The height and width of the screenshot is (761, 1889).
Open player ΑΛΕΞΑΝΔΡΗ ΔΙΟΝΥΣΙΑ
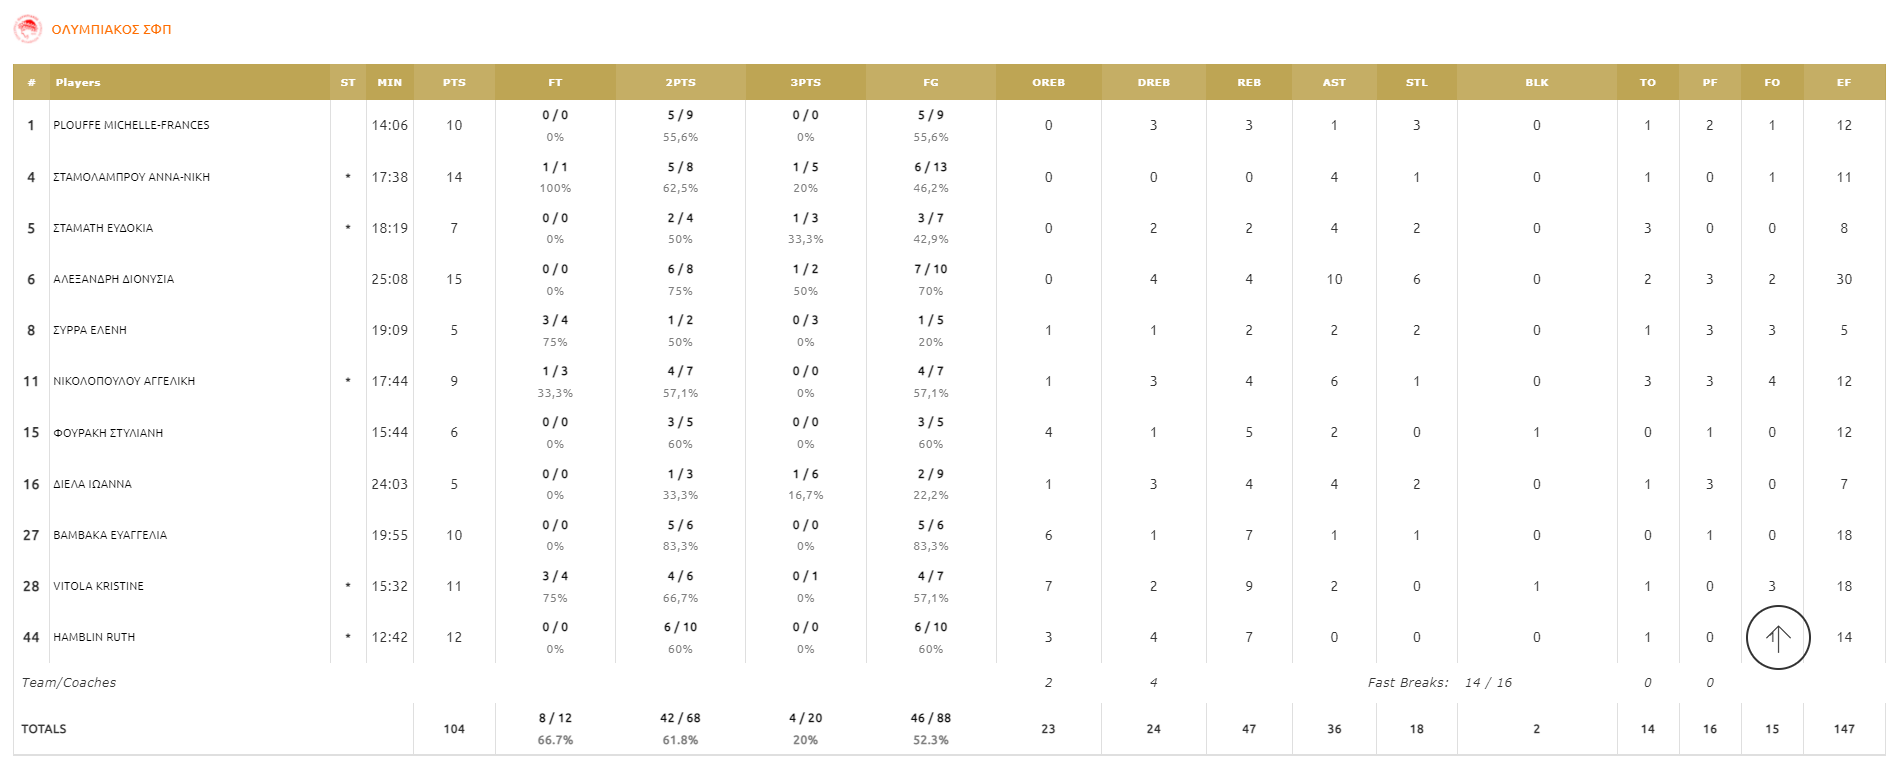tap(113, 280)
